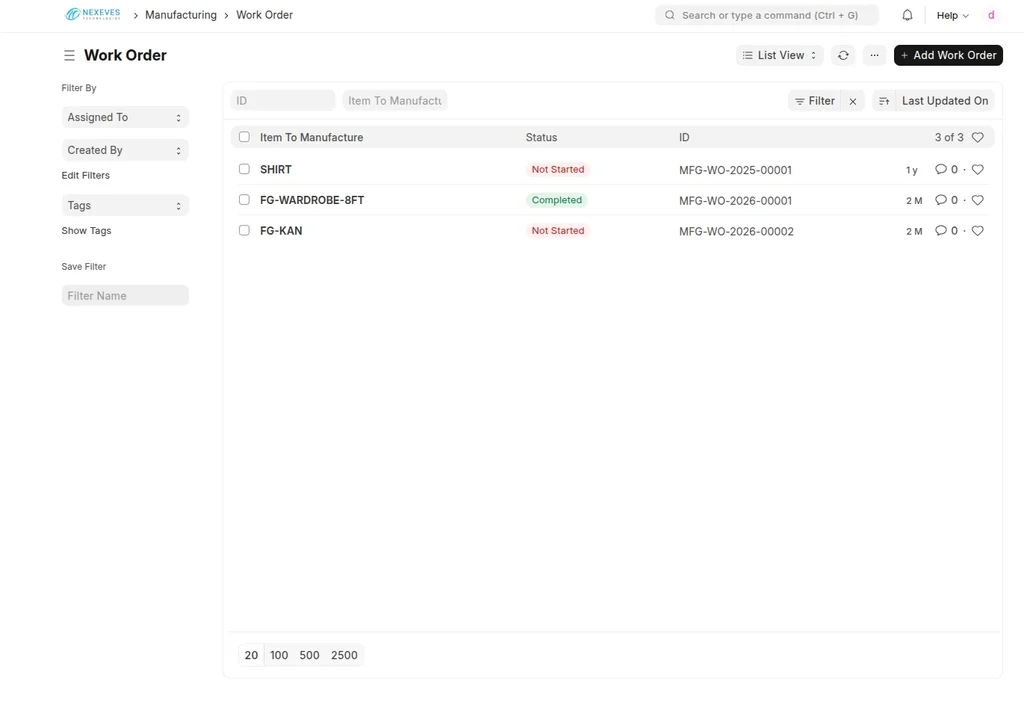1024x710 pixels.
Task: Set page size to 20
Action: point(251,655)
